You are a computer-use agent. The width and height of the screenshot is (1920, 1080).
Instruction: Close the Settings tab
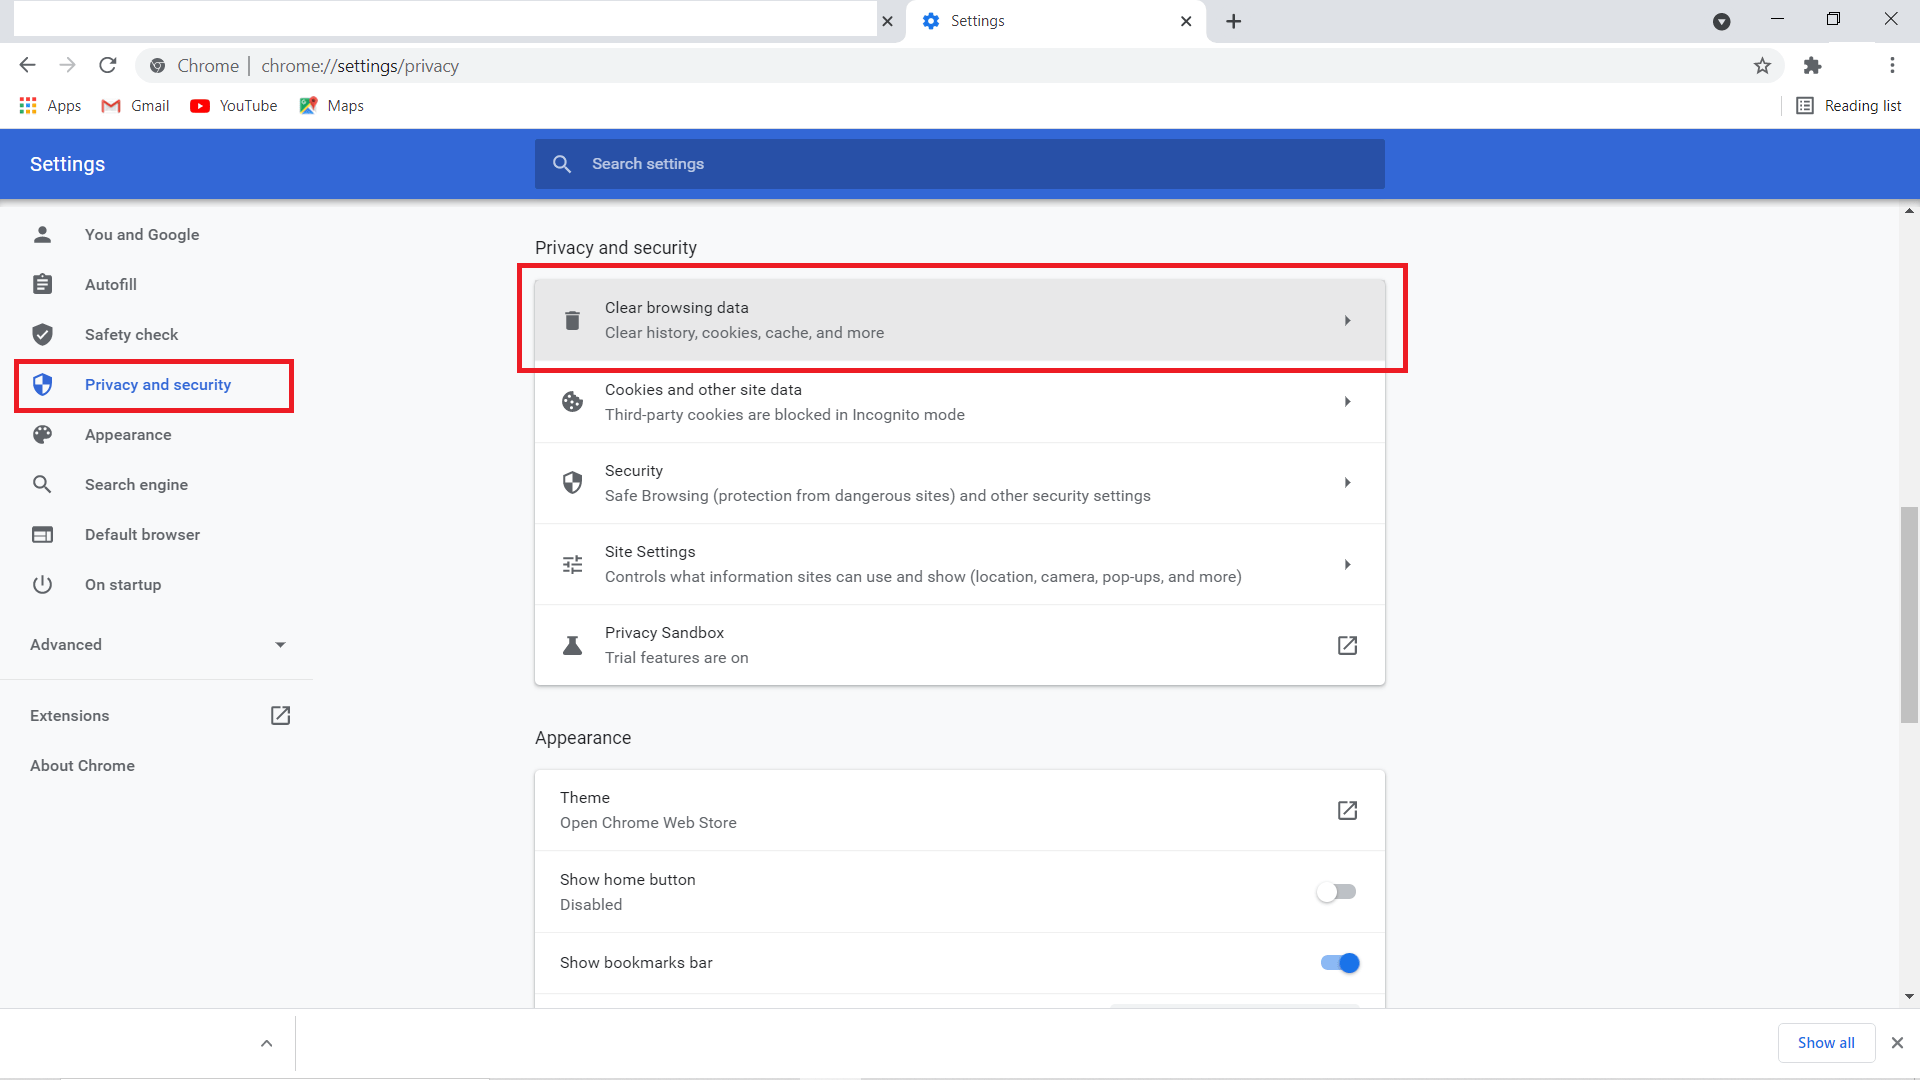tap(1186, 21)
